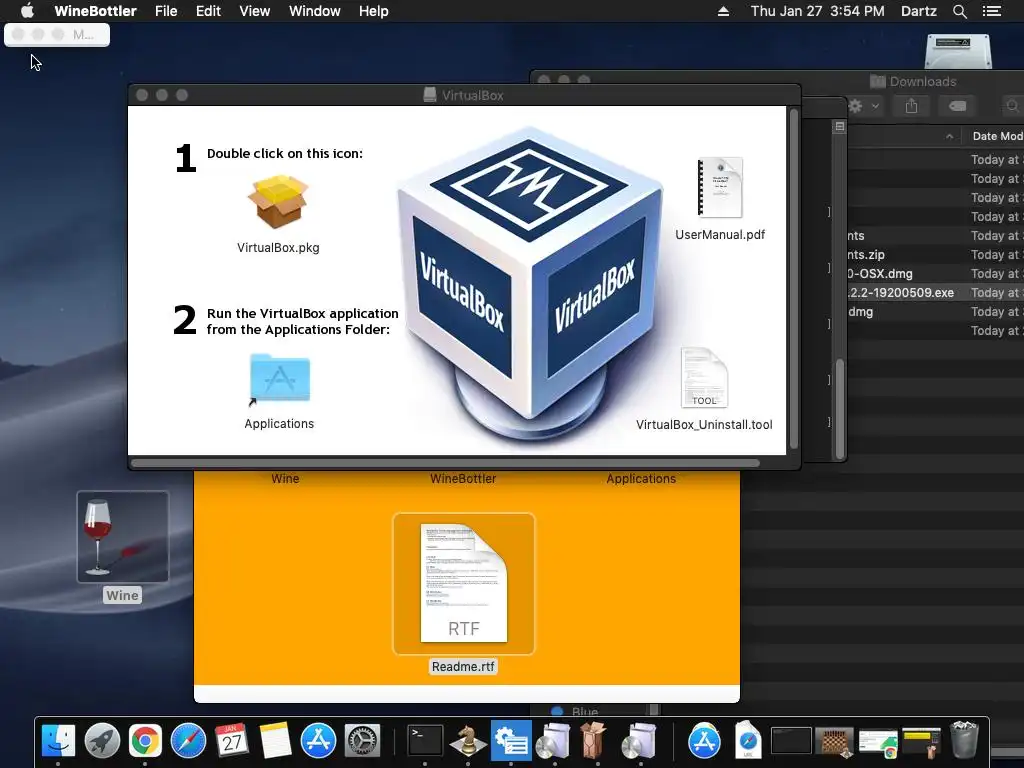
Task: Click the cardboard box WineBottler icon in dock
Action: (593, 741)
